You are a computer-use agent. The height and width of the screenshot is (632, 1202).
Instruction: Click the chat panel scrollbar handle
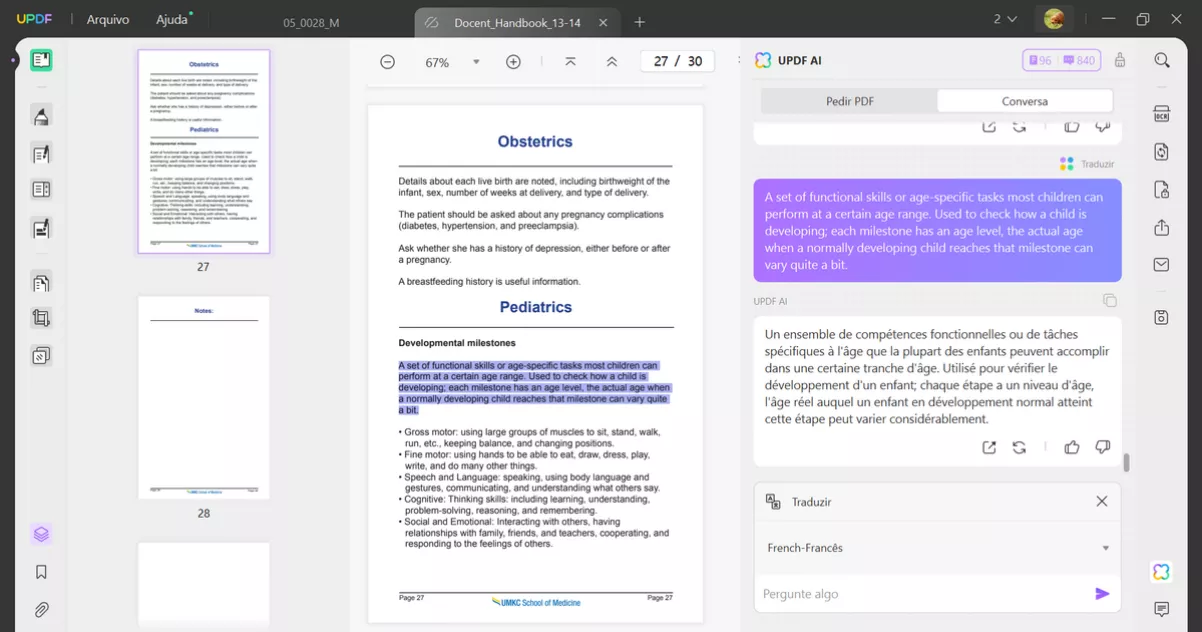1127,463
